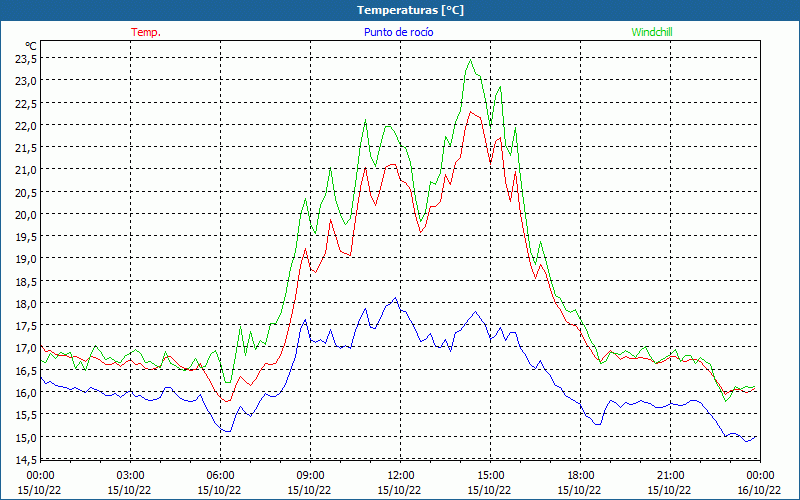The image size is (800, 500).
Task: Click the 15:00 time axis label
Action: click(x=490, y=475)
